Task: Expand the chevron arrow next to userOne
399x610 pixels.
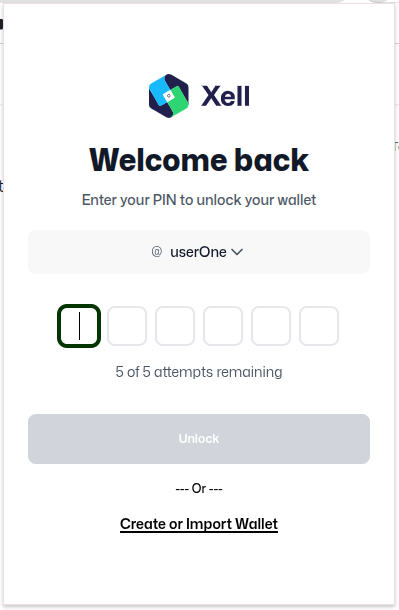Action: click(x=237, y=252)
